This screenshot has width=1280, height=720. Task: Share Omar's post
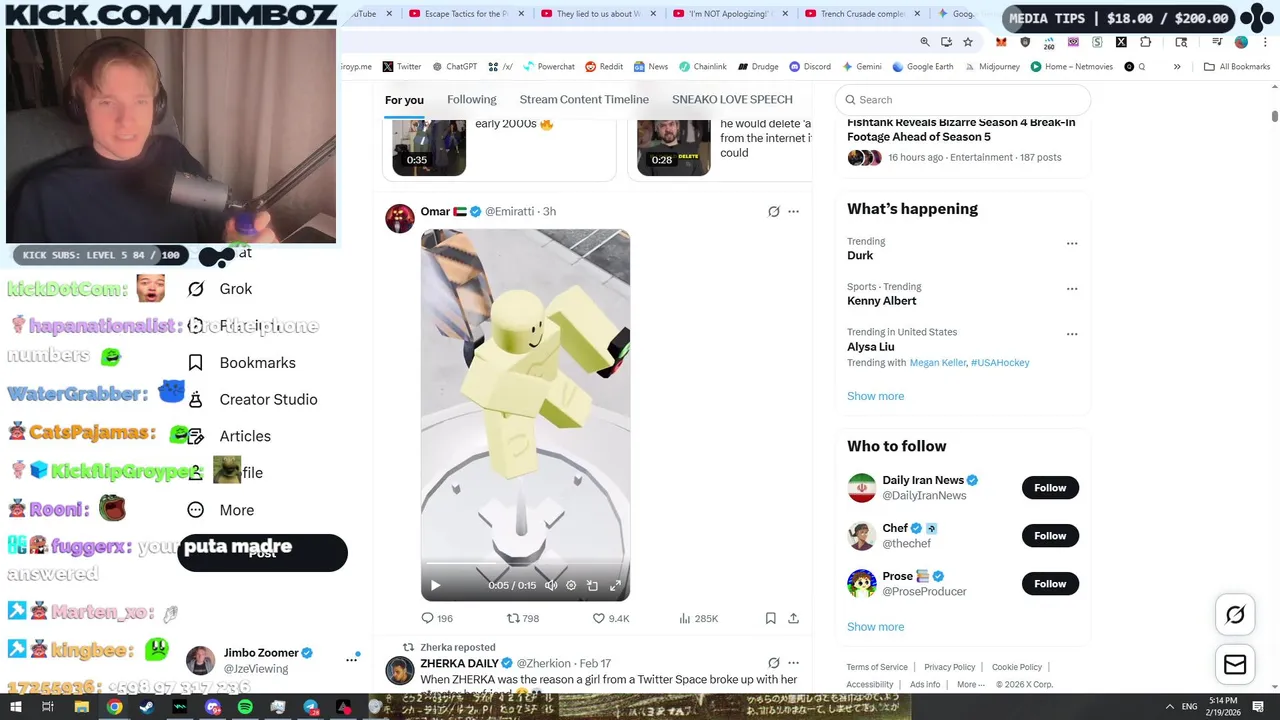tap(793, 618)
